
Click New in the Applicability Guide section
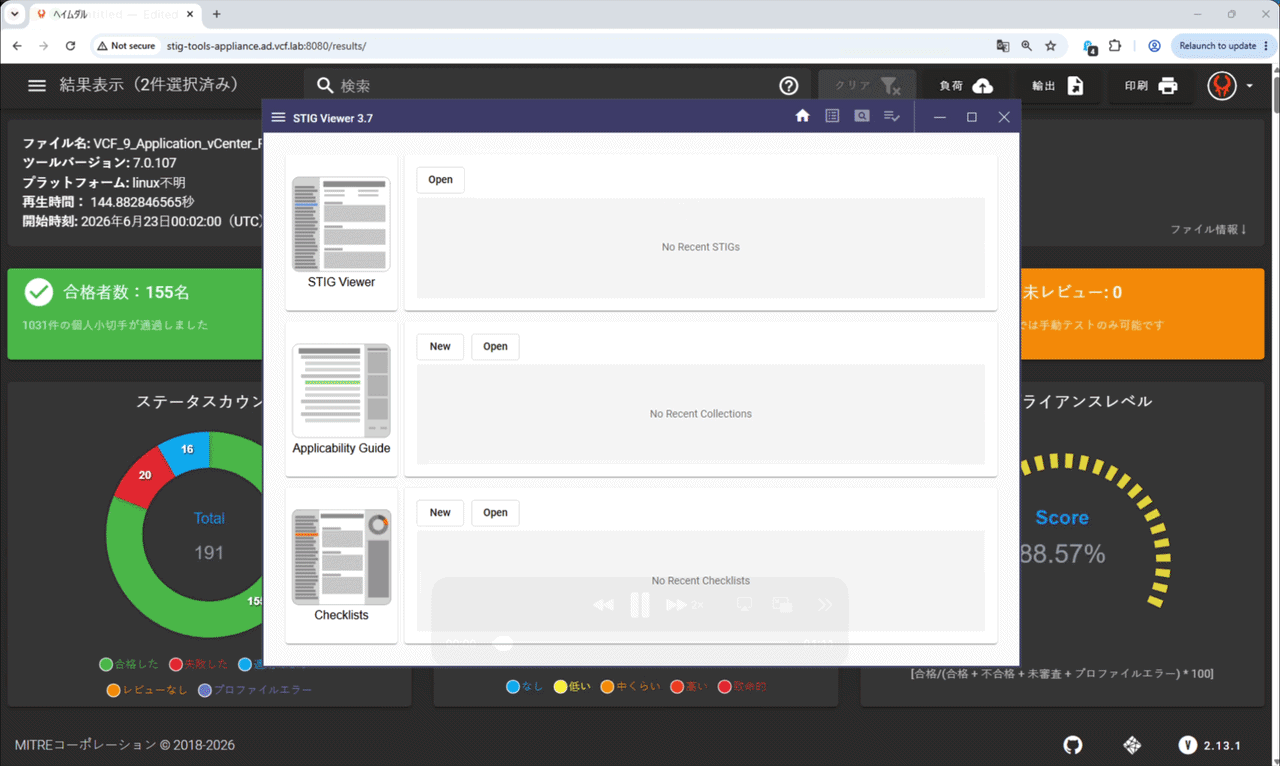(x=440, y=346)
